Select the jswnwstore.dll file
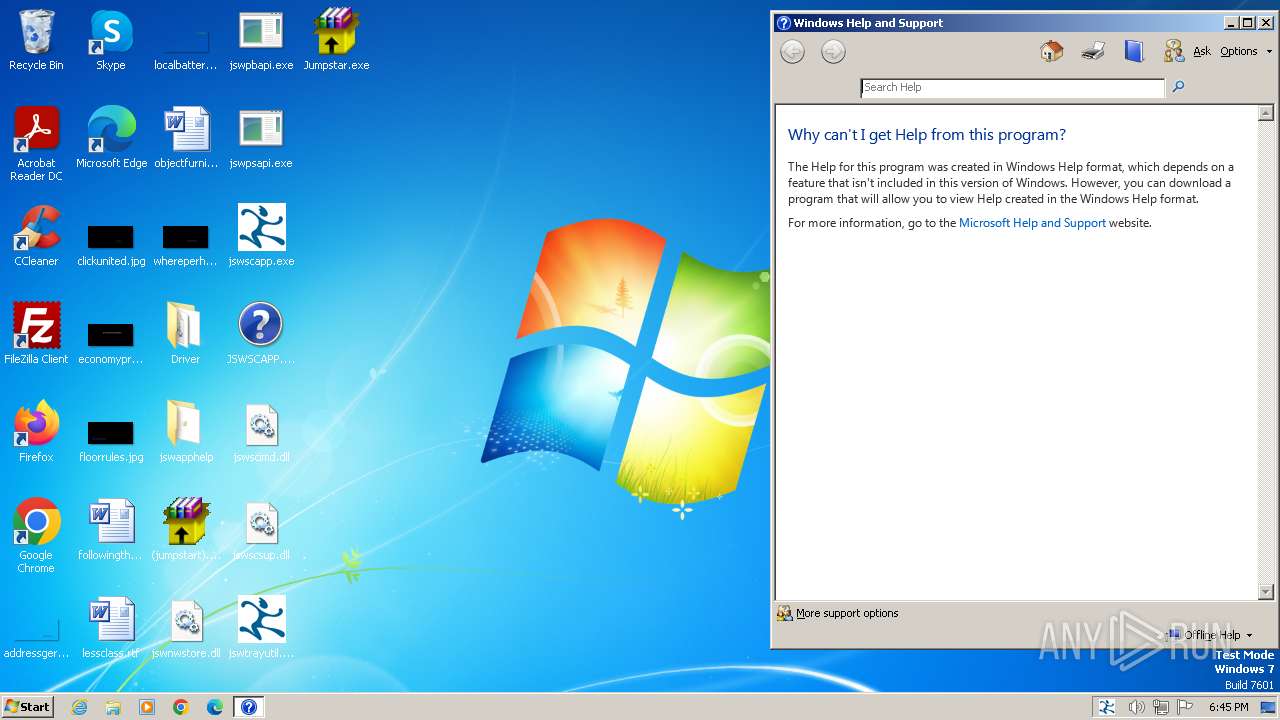1280x720 pixels. click(186, 628)
